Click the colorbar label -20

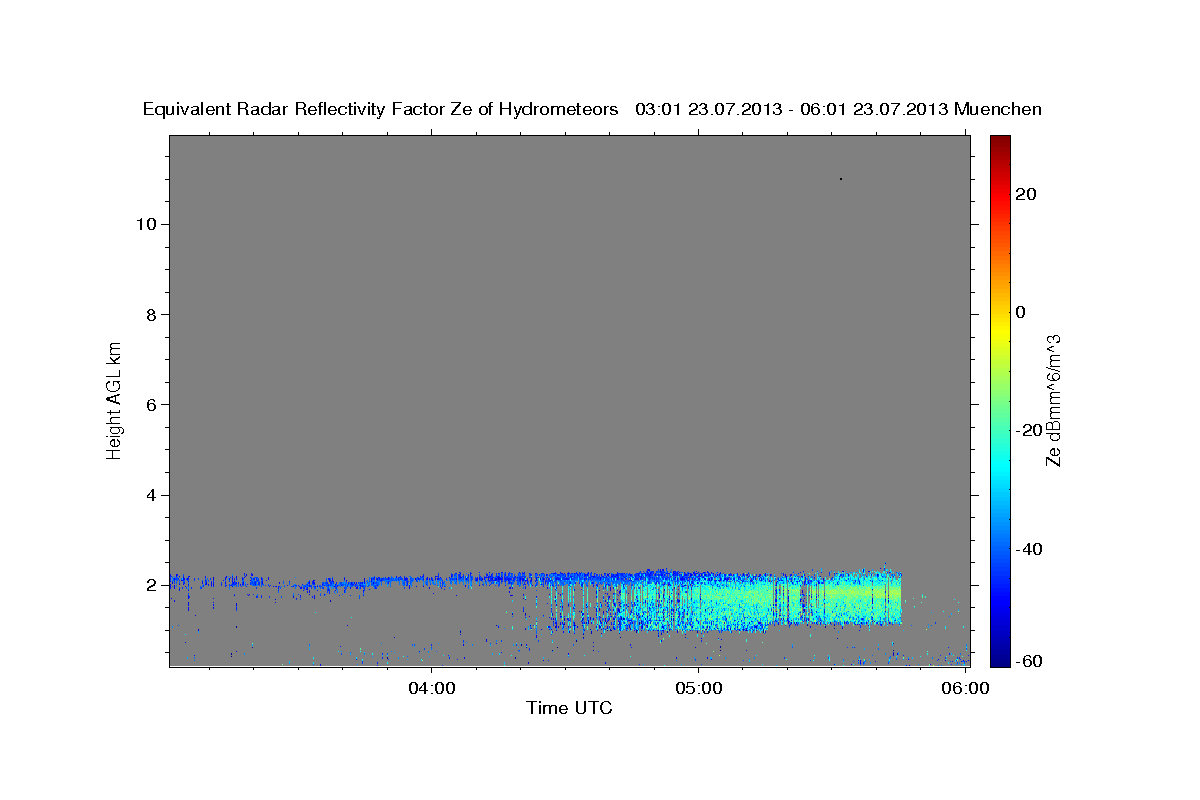tap(1029, 430)
